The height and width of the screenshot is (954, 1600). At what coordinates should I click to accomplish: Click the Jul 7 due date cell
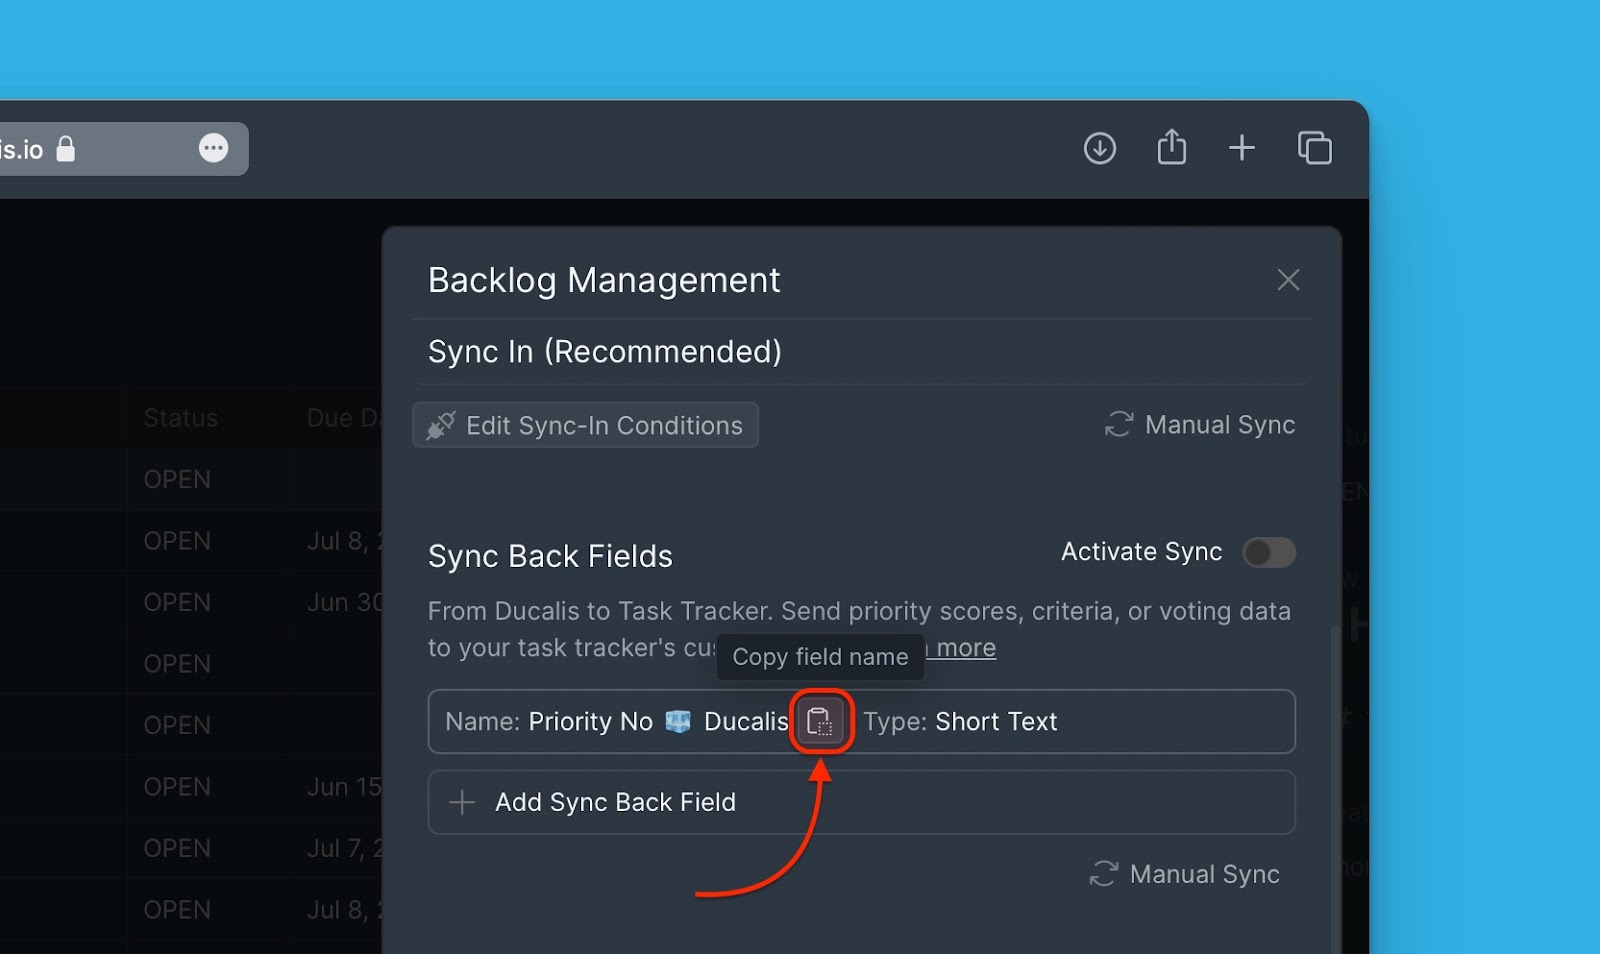pos(344,848)
